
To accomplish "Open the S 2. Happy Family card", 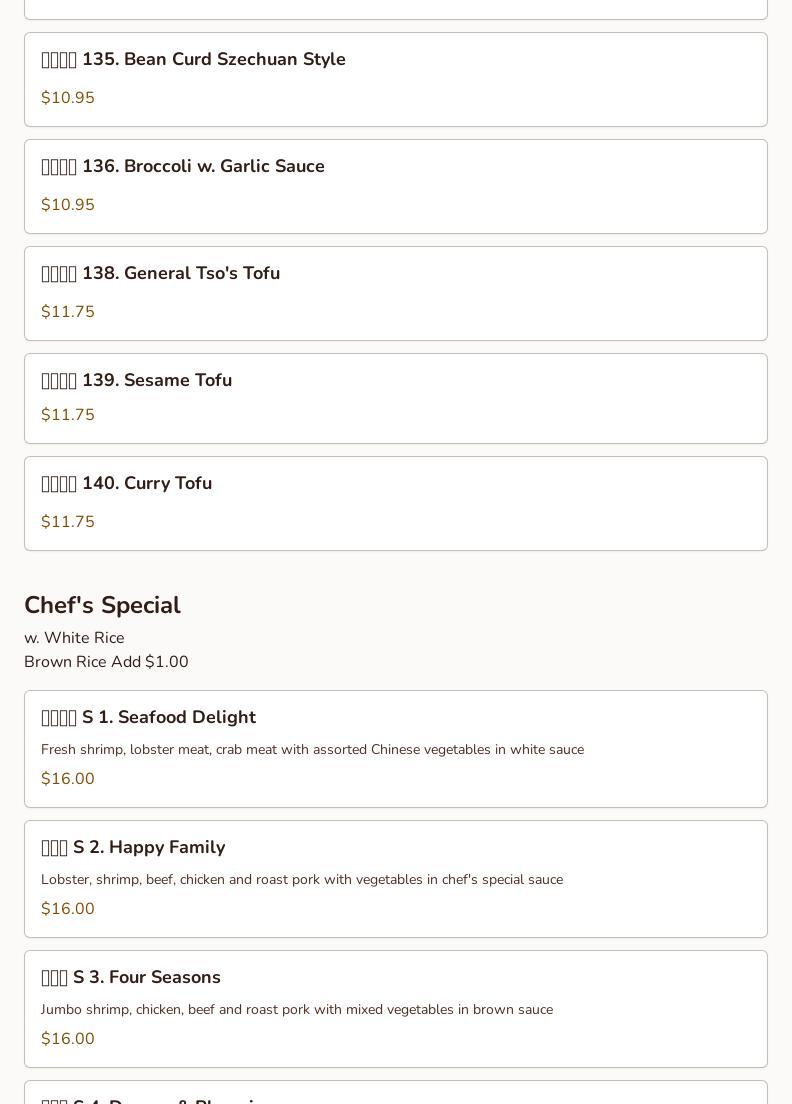I will coord(396,879).
